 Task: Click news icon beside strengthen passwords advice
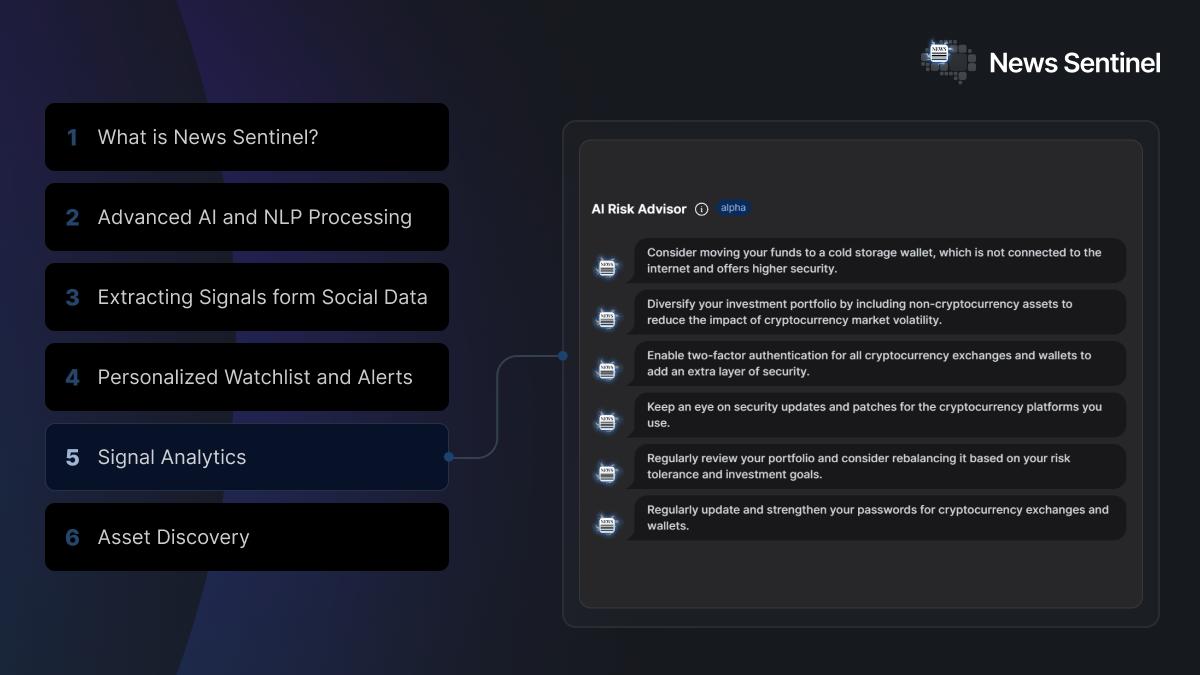click(x=606, y=525)
